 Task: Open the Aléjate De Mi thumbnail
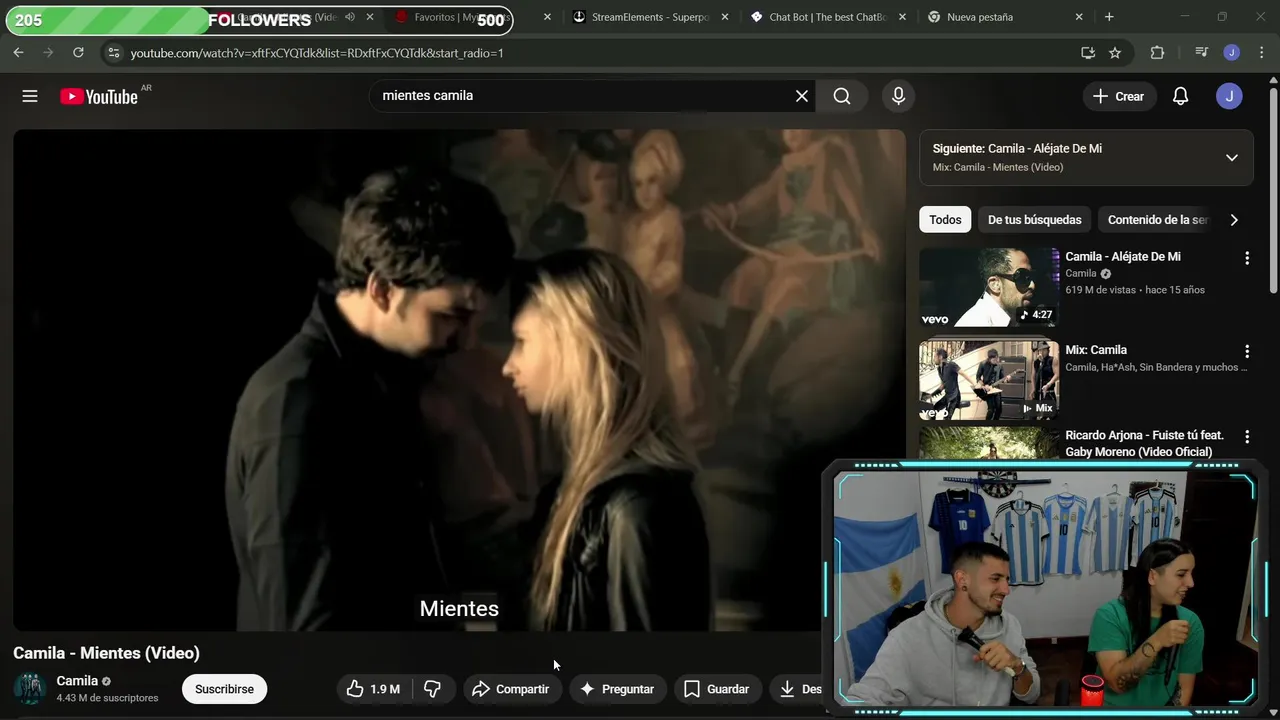pyautogui.click(x=989, y=287)
